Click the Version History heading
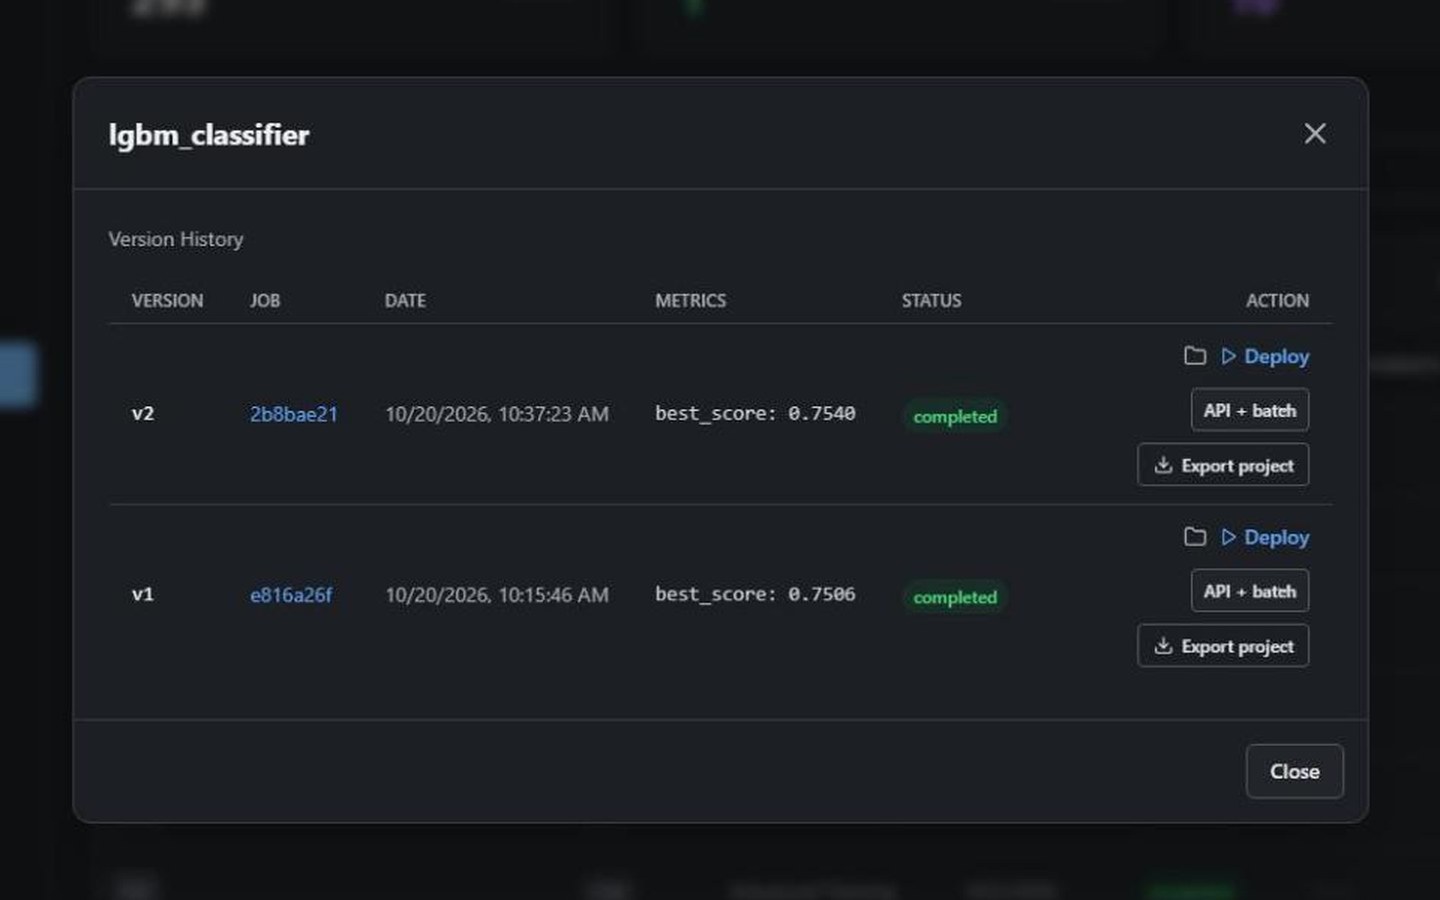The height and width of the screenshot is (900, 1440). (176, 239)
